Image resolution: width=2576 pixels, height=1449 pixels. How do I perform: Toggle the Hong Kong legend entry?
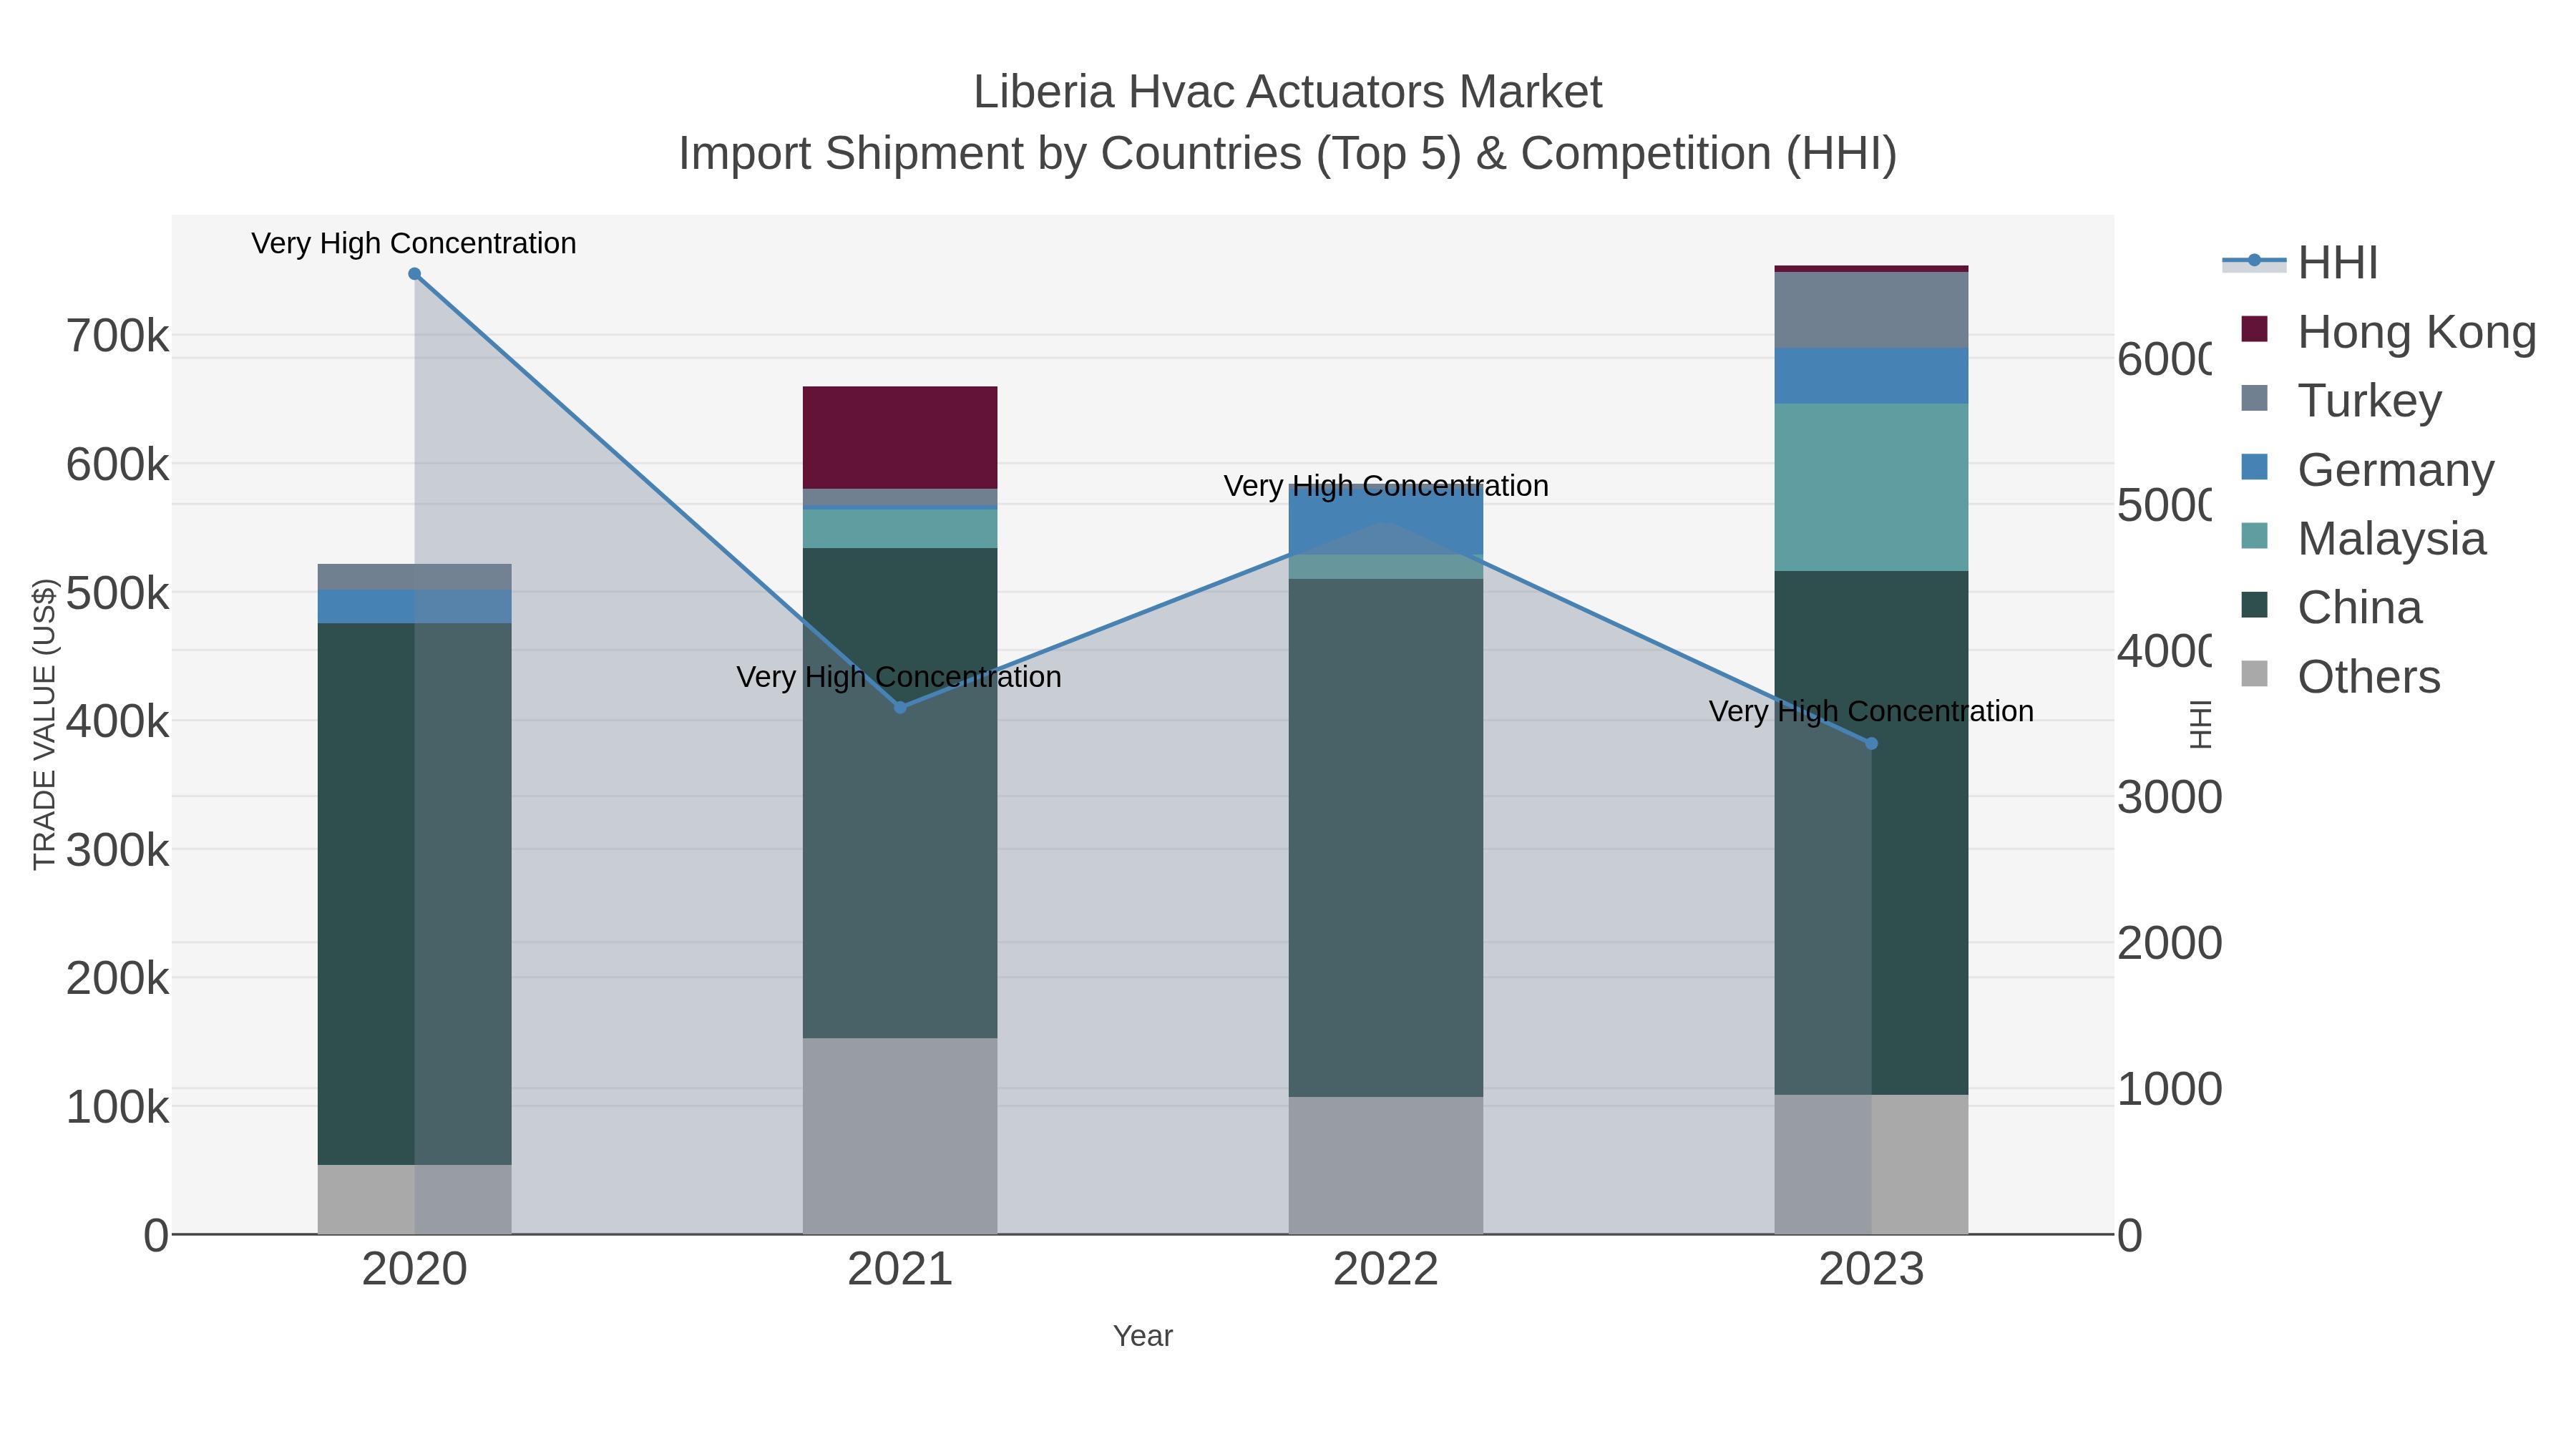pos(2389,332)
